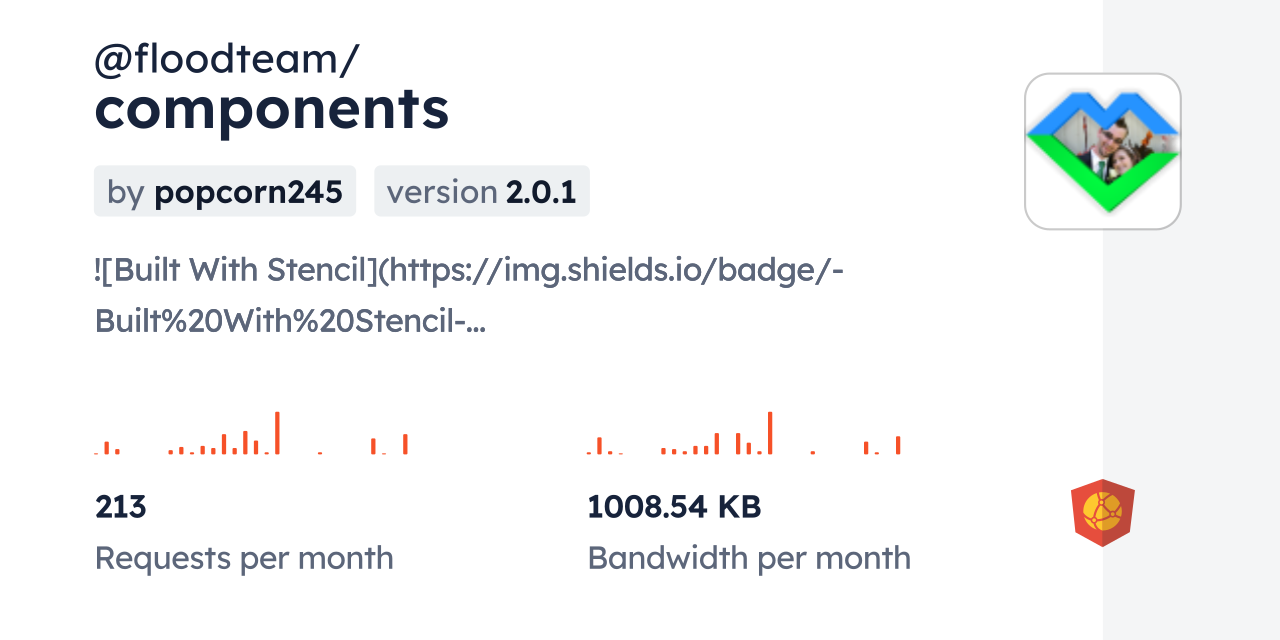Click the wedding photo inside the logo
This screenshot has height=640, width=1280.
1112,147
